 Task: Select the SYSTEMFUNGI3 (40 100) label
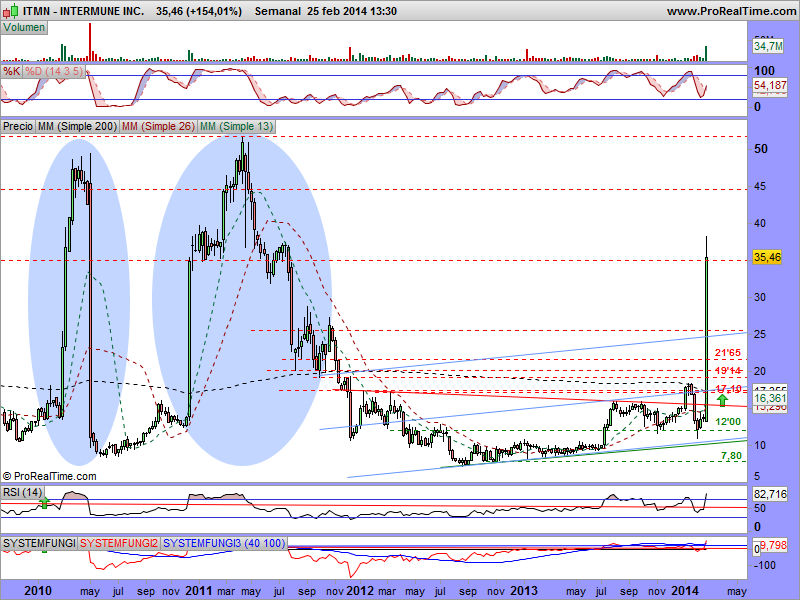pos(224,543)
